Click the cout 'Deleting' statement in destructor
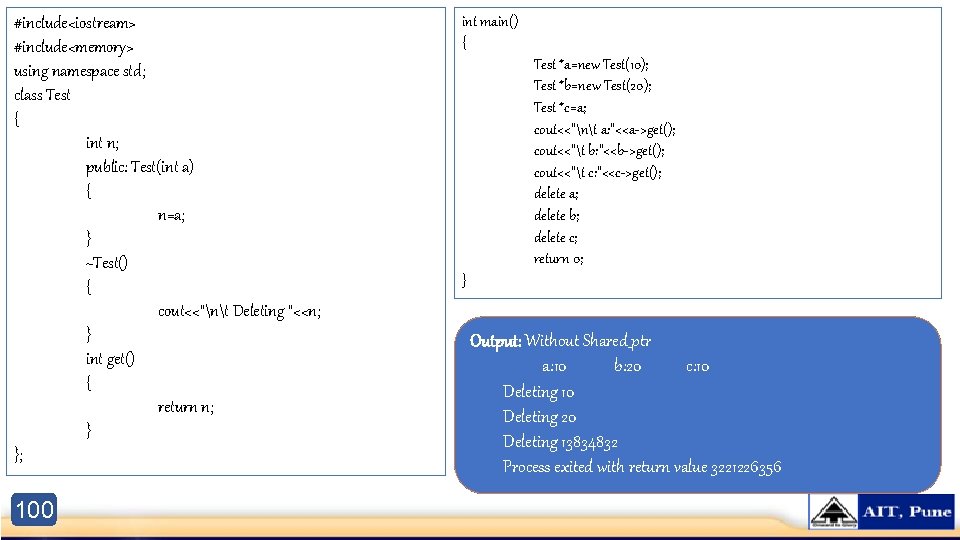The width and height of the screenshot is (960, 540). pyautogui.click(x=239, y=312)
